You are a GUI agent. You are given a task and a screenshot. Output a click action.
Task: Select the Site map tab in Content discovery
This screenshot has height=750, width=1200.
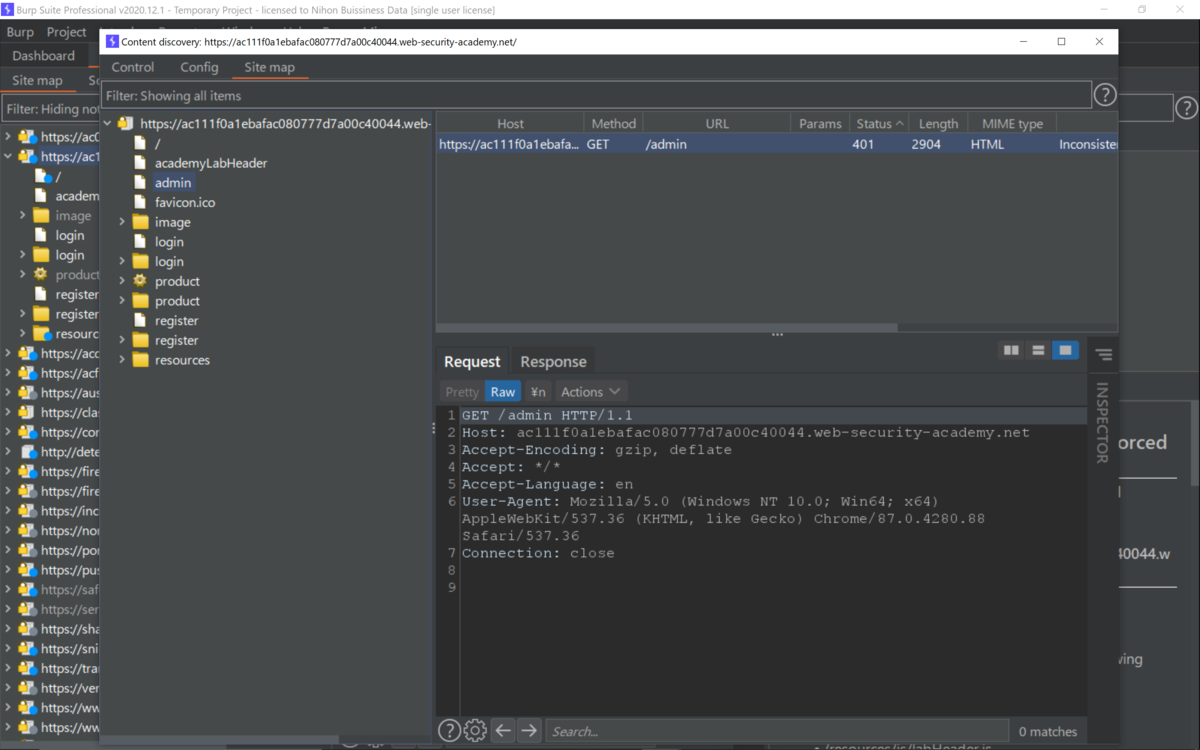270,67
